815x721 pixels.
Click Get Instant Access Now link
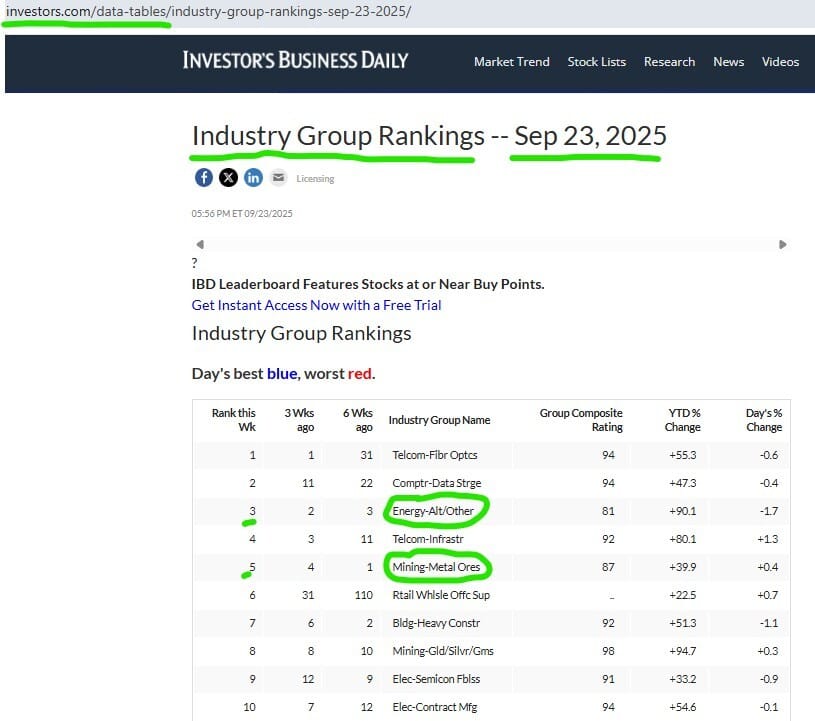tap(316, 305)
